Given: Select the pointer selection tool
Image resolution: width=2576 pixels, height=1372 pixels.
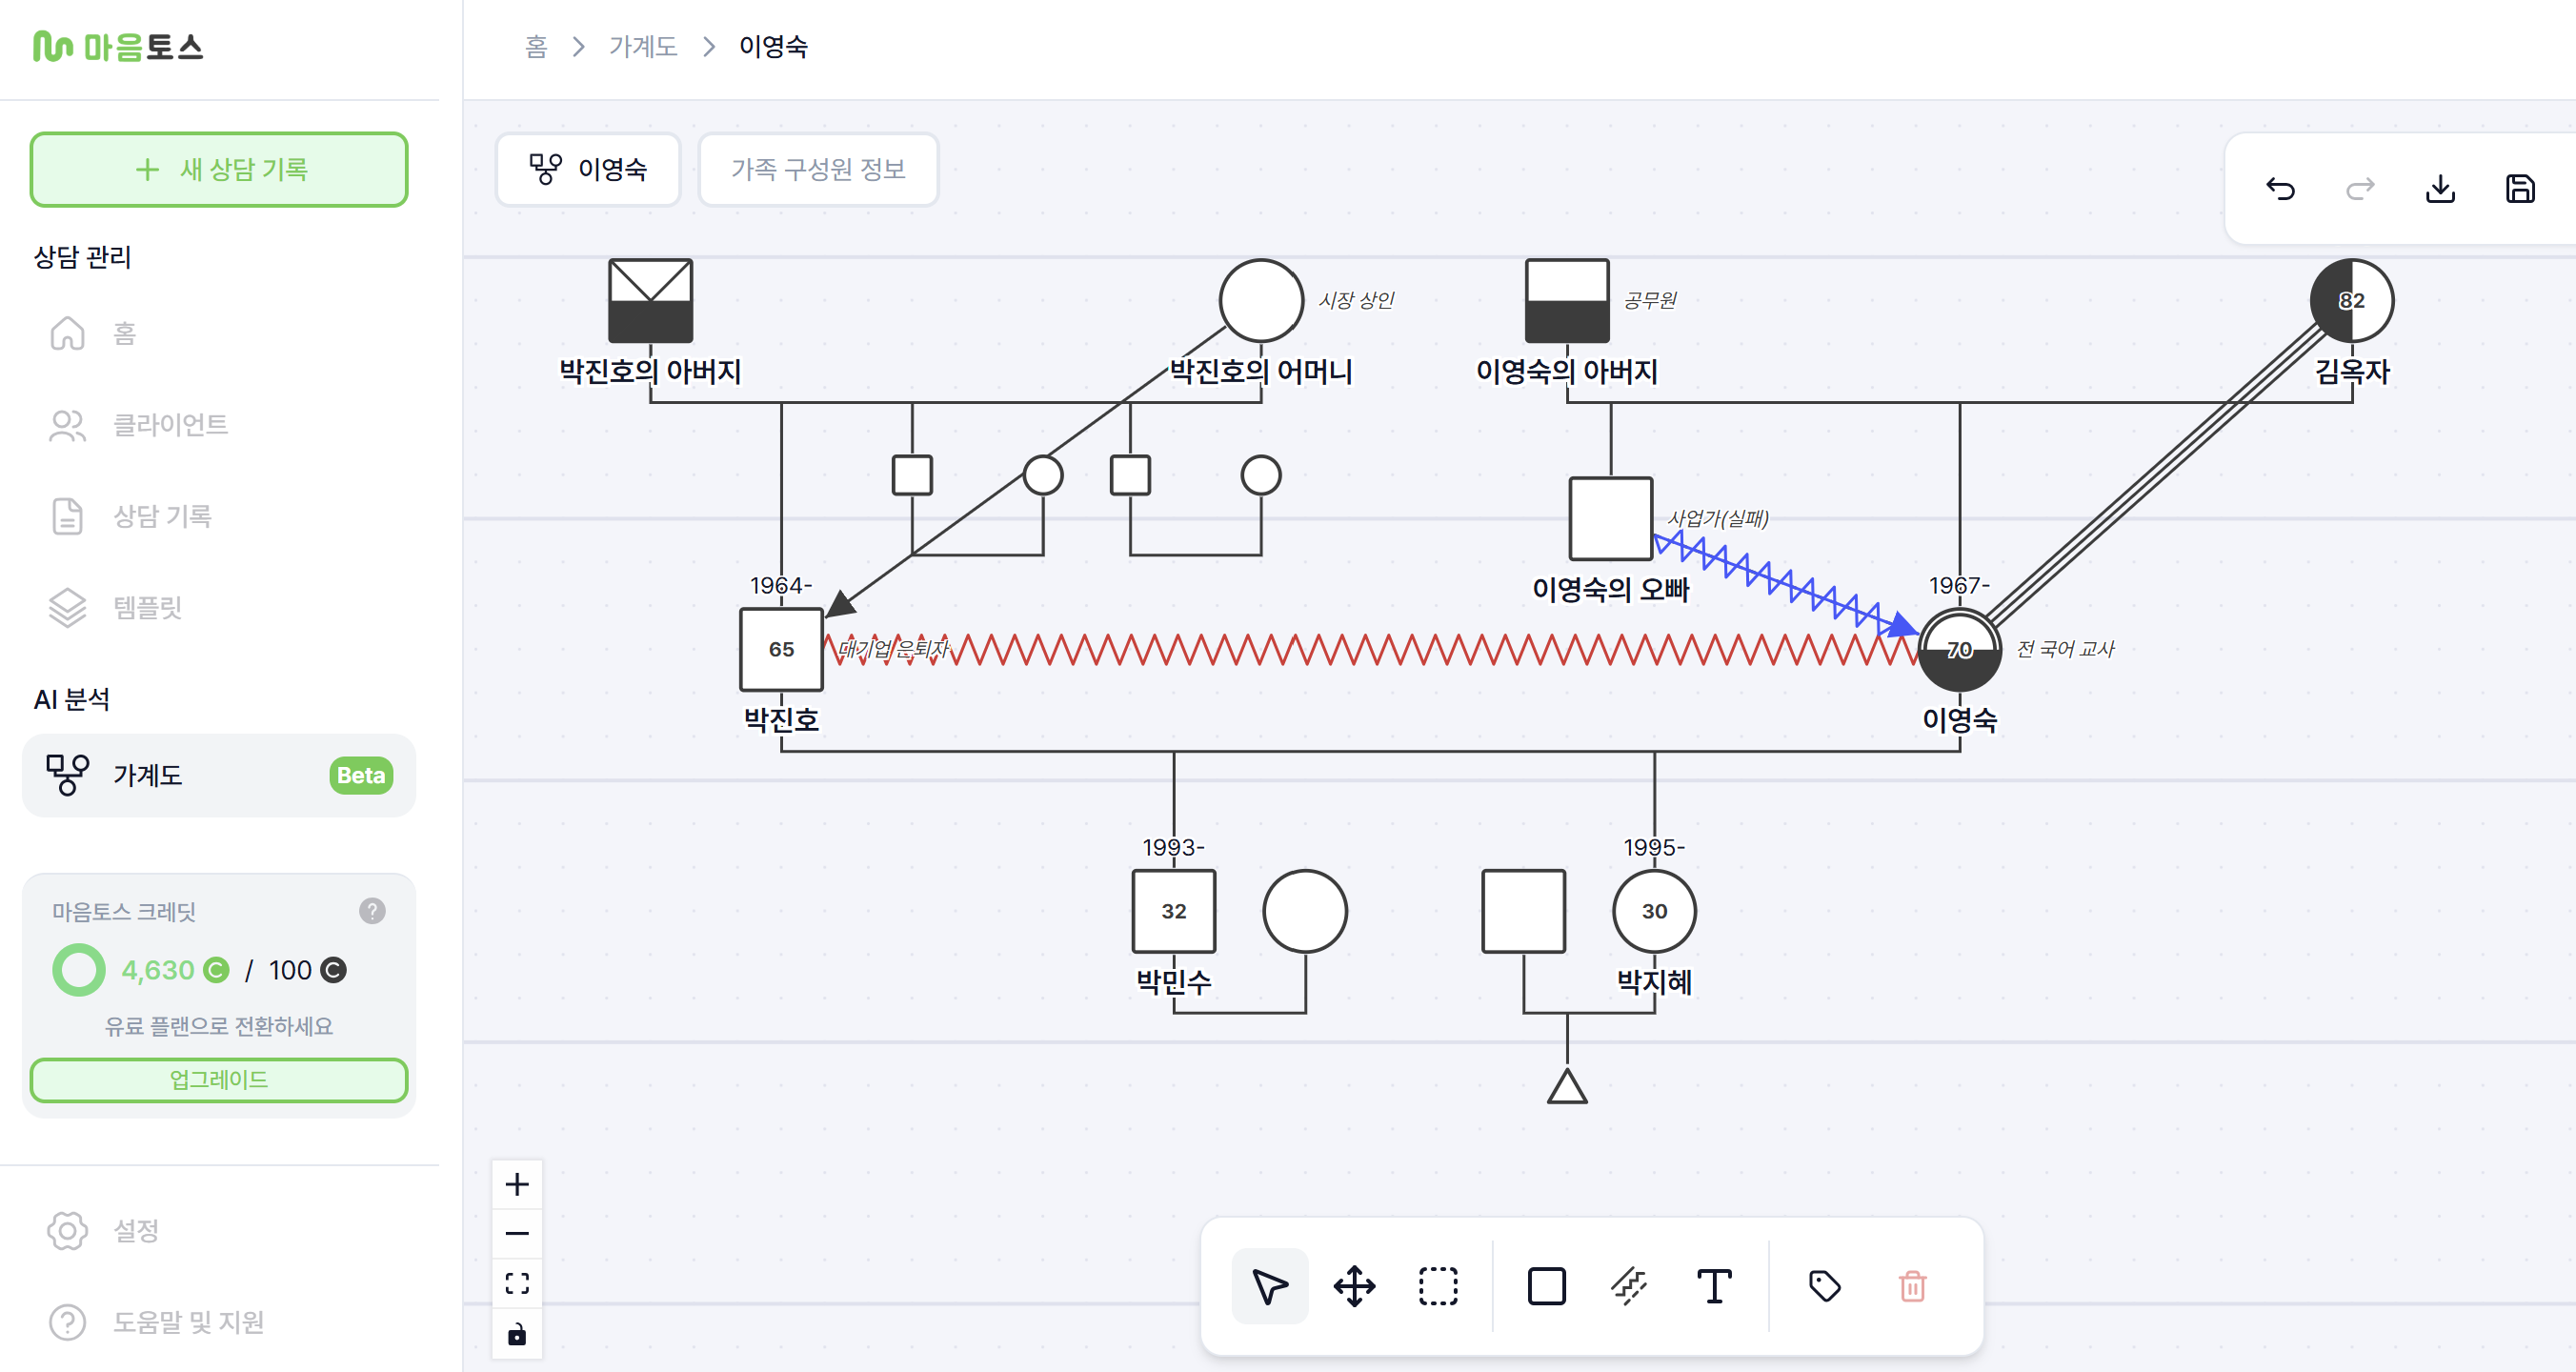Looking at the screenshot, I should click(x=1269, y=1286).
